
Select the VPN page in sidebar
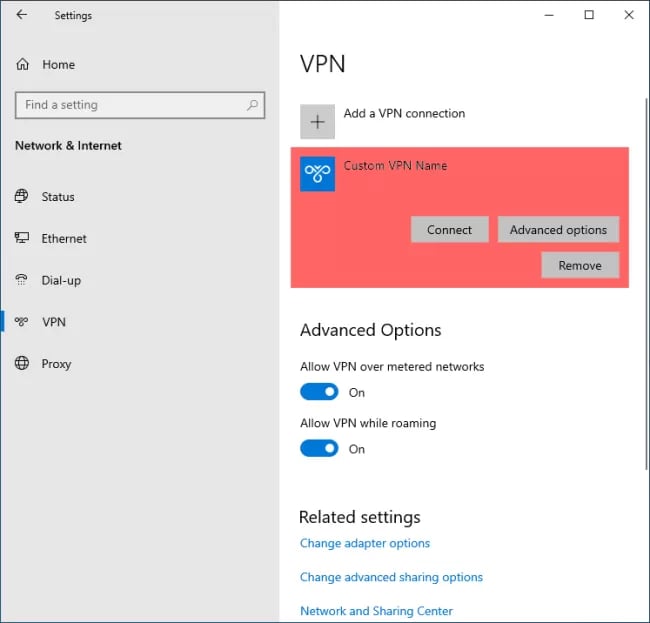(x=54, y=322)
